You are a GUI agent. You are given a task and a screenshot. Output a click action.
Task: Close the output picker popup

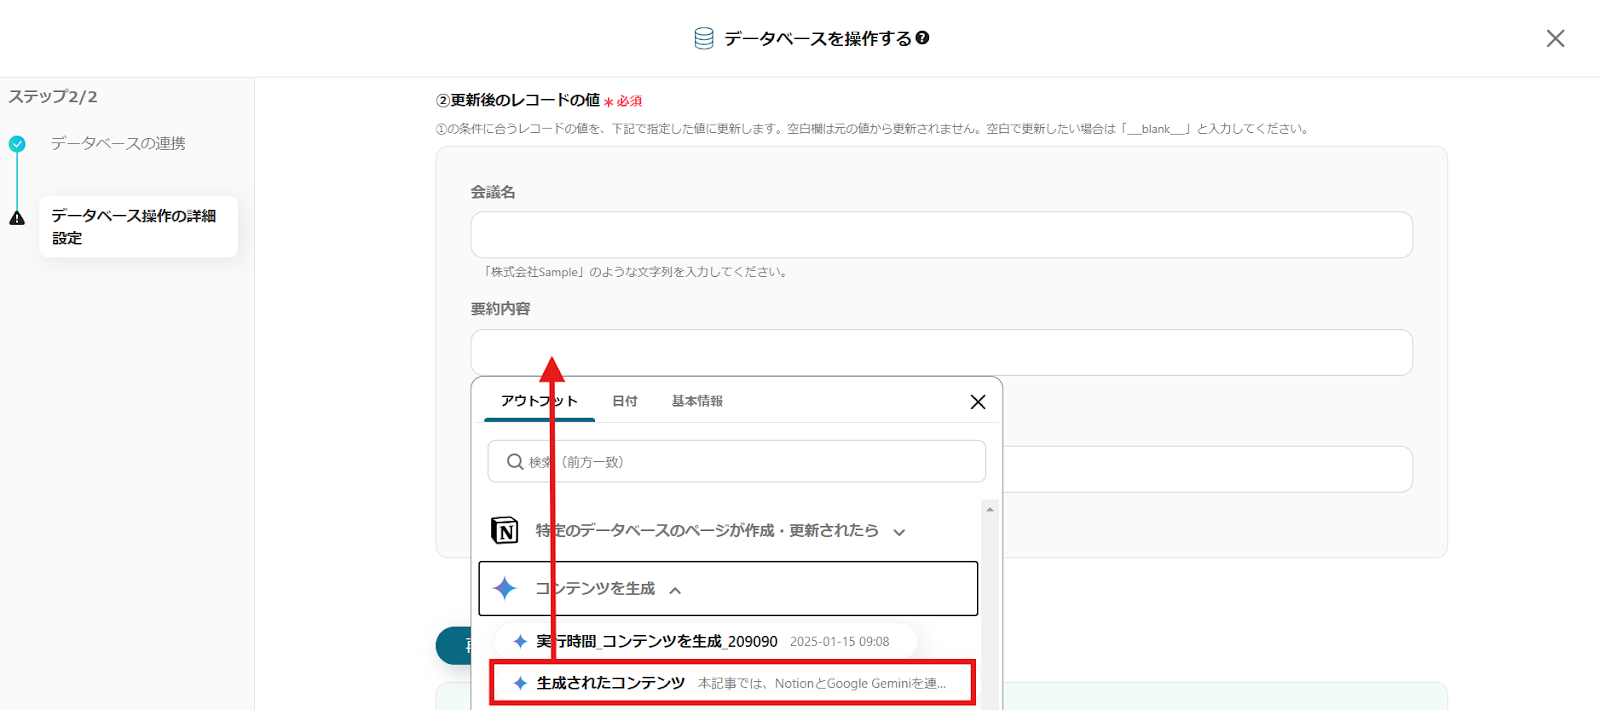coord(977,402)
